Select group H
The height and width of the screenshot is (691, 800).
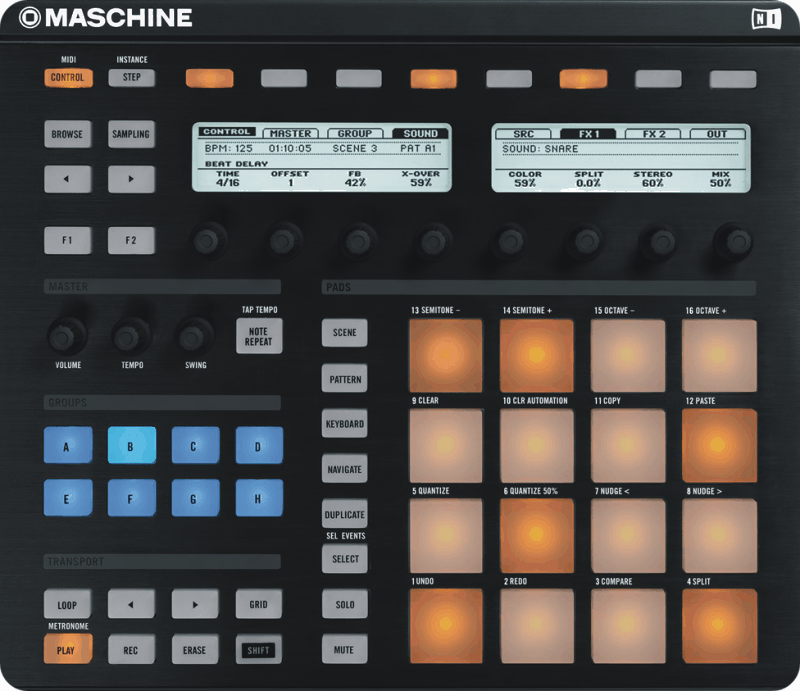(259, 497)
